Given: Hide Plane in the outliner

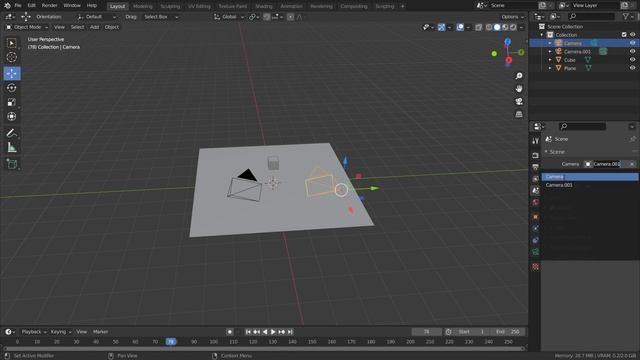Looking at the screenshot, I should click(x=632, y=68).
